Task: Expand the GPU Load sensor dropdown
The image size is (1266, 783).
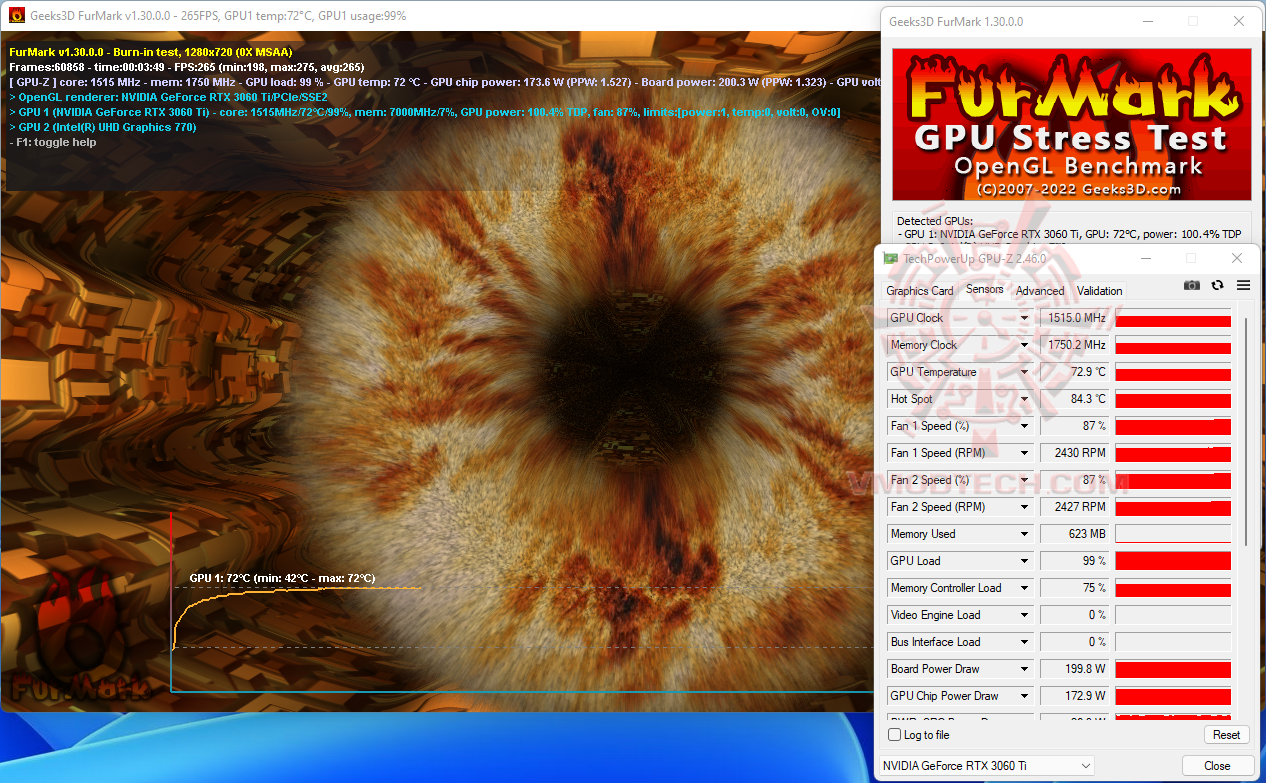Action: tap(1024, 561)
